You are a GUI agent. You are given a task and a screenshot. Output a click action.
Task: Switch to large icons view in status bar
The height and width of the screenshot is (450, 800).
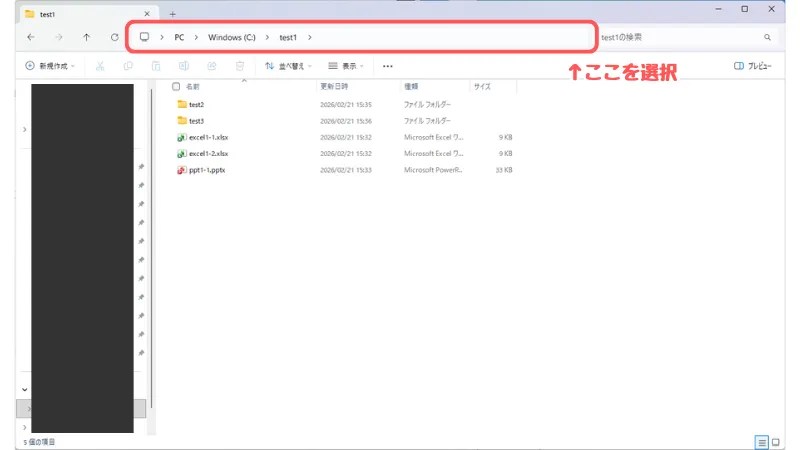coord(776,442)
